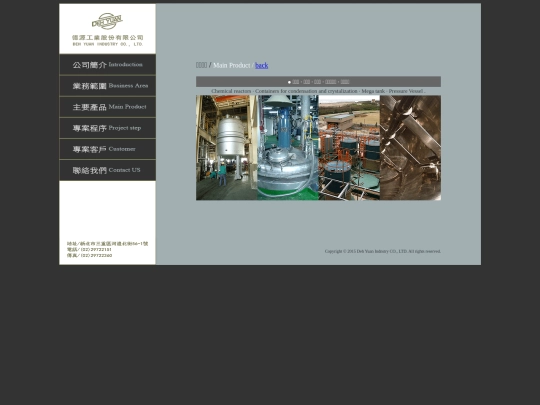Image resolution: width=540 pixels, height=405 pixels.
Task: Click the fax number line (02) 29722260
Action: tap(90, 255)
